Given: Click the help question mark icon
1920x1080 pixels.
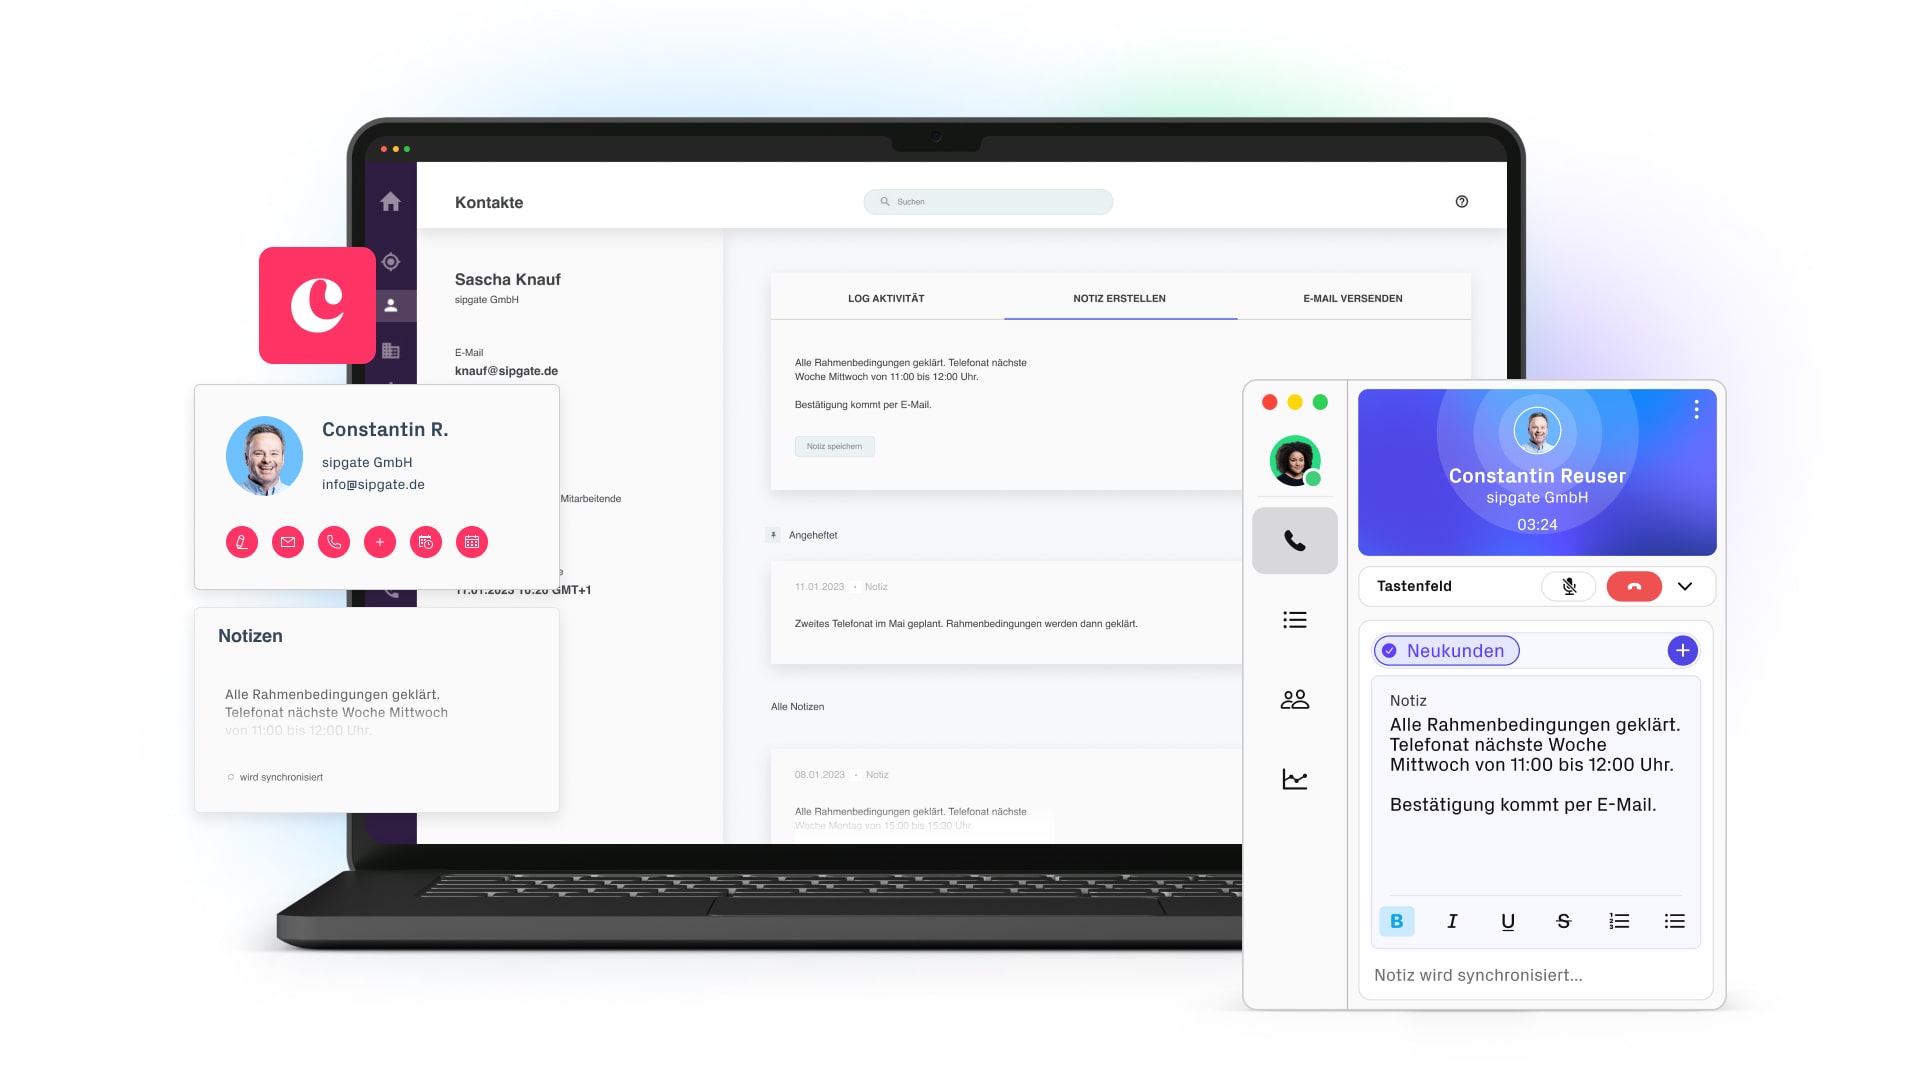Looking at the screenshot, I should [x=1462, y=202].
